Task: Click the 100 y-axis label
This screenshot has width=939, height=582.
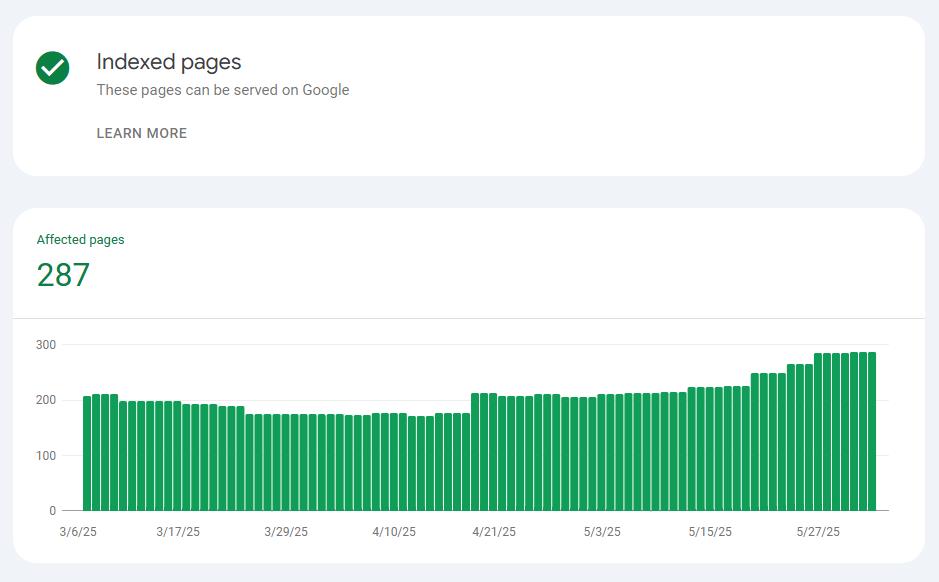Action: click(46, 456)
